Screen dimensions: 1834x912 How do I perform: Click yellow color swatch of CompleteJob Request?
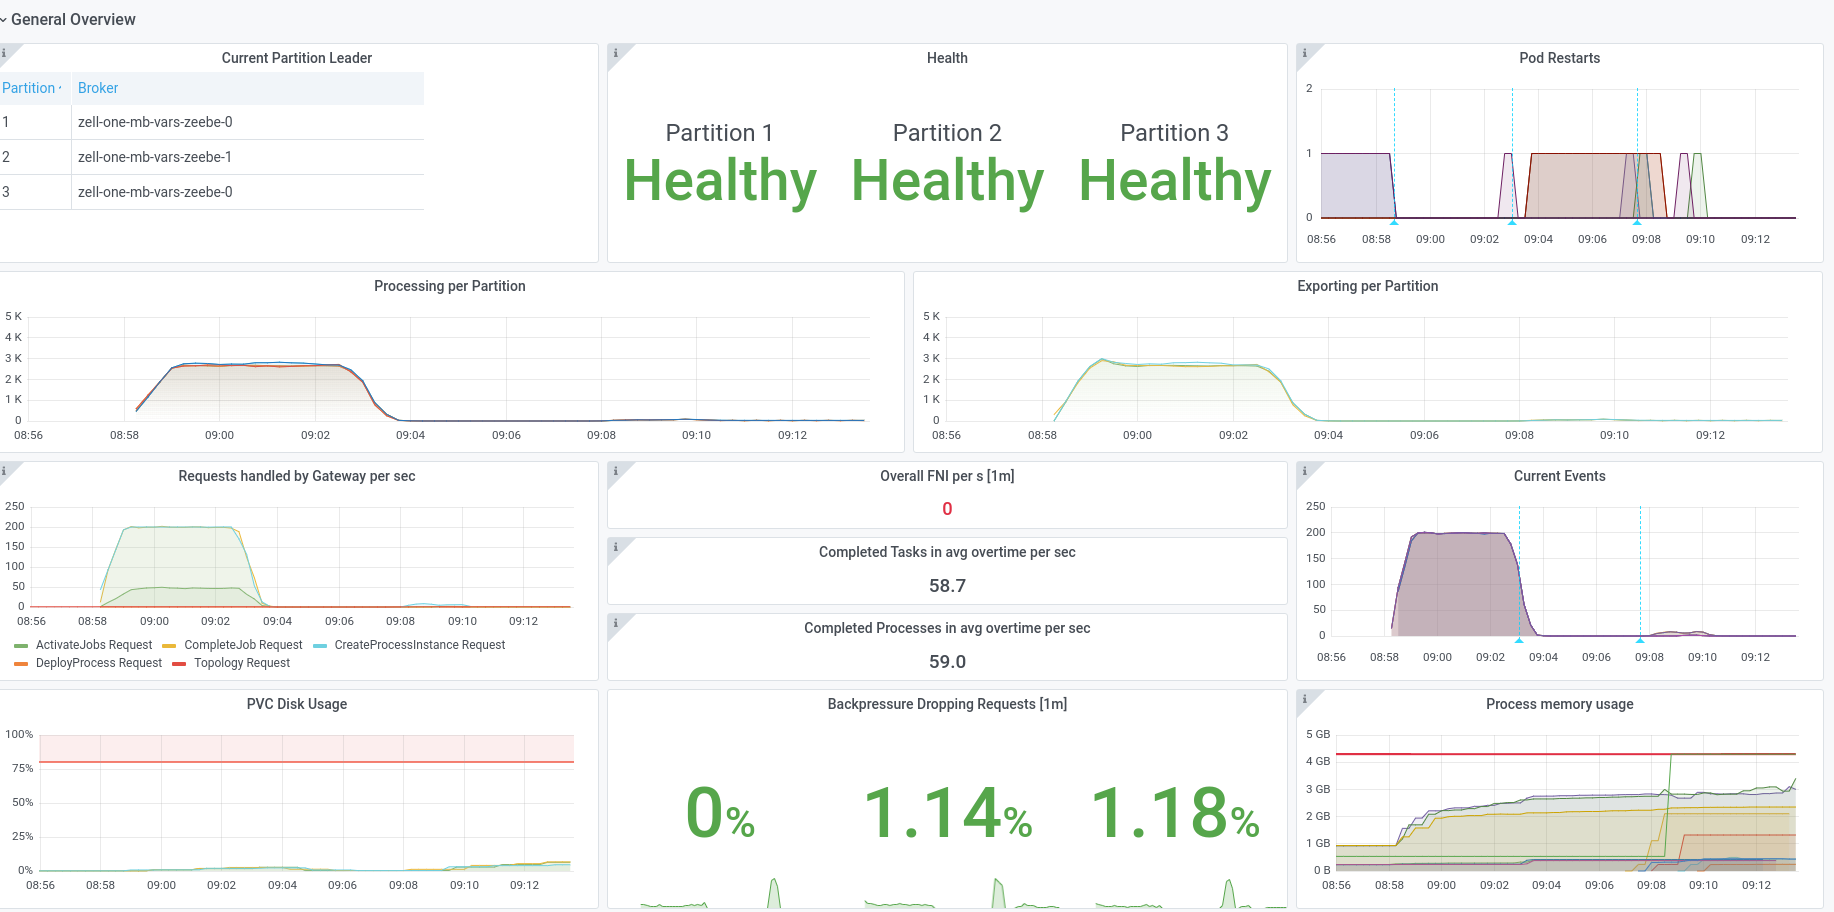[x=169, y=646]
